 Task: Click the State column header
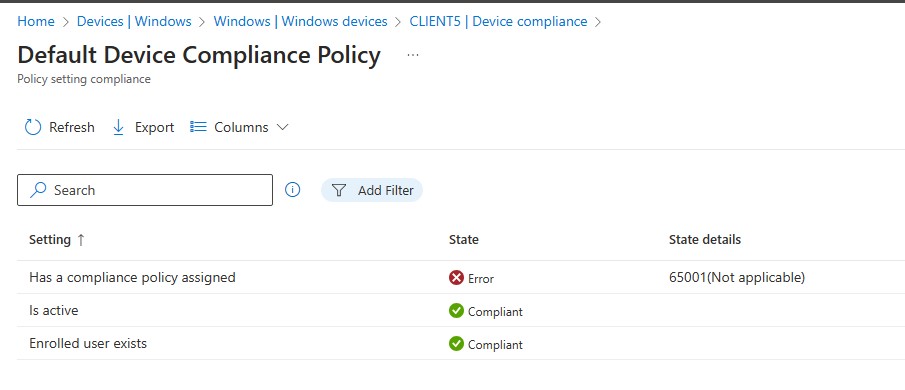coord(463,239)
